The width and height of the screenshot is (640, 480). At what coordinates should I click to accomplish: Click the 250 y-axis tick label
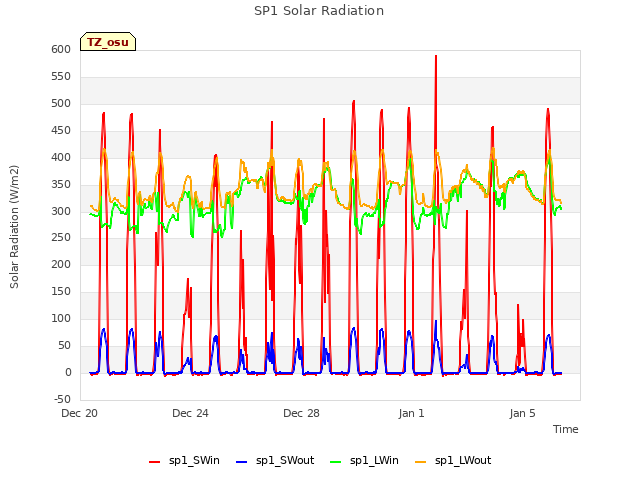click(61, 238)
